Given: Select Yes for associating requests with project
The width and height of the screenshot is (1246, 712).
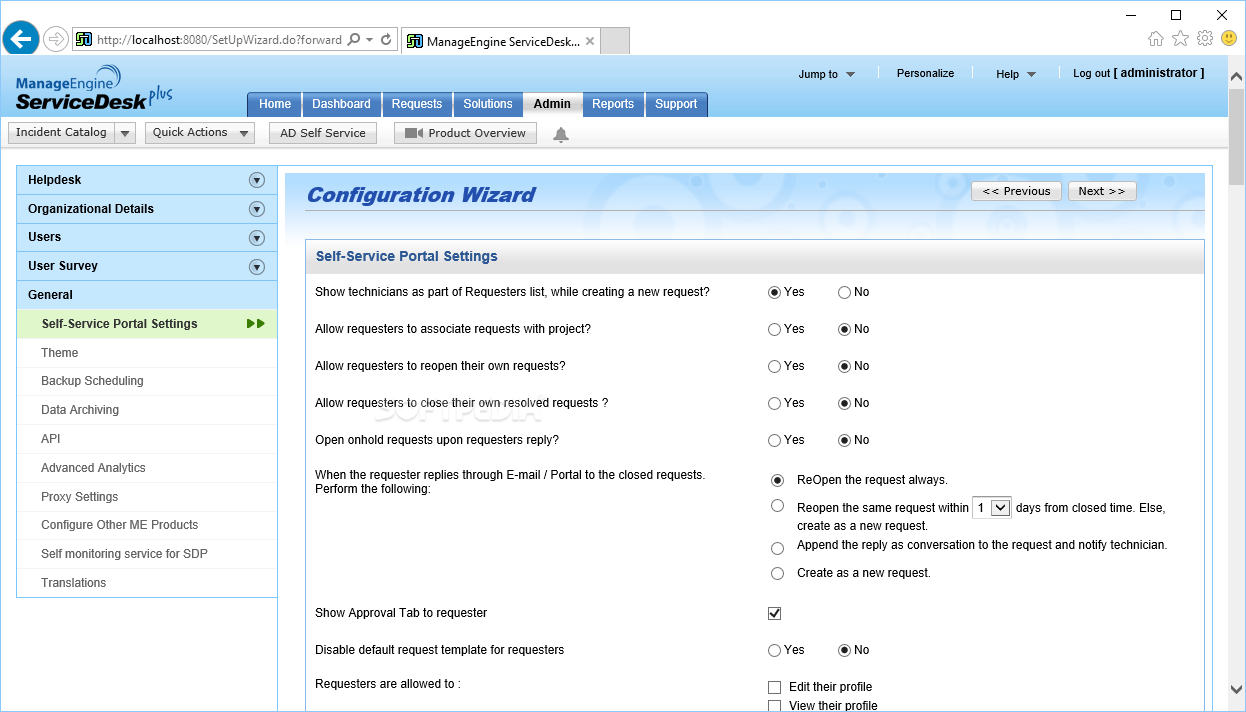Looking at the screenshot, I should 774,329.
